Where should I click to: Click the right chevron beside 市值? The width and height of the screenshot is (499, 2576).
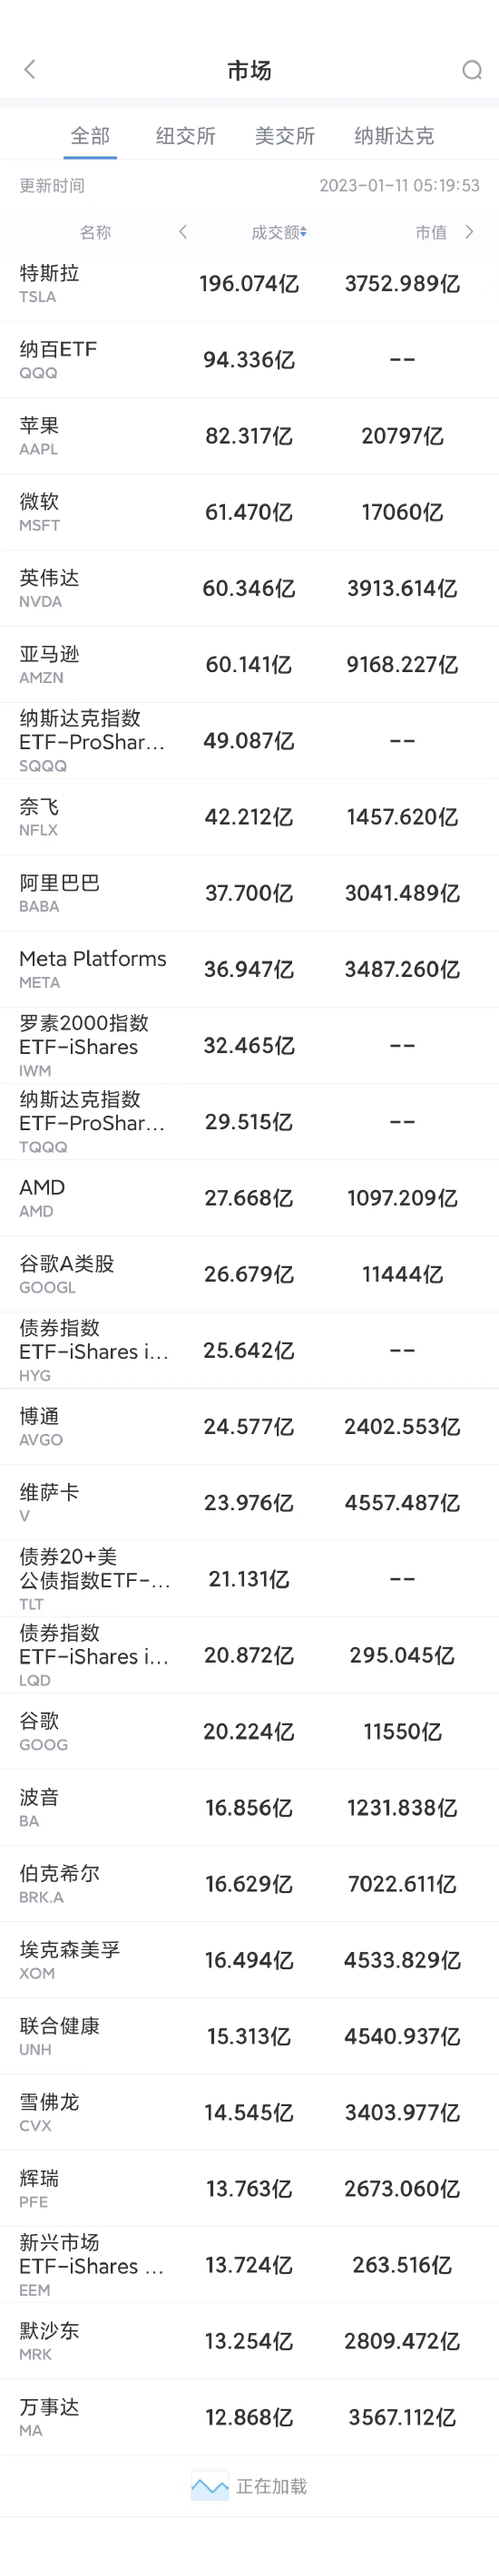[469, 232]
